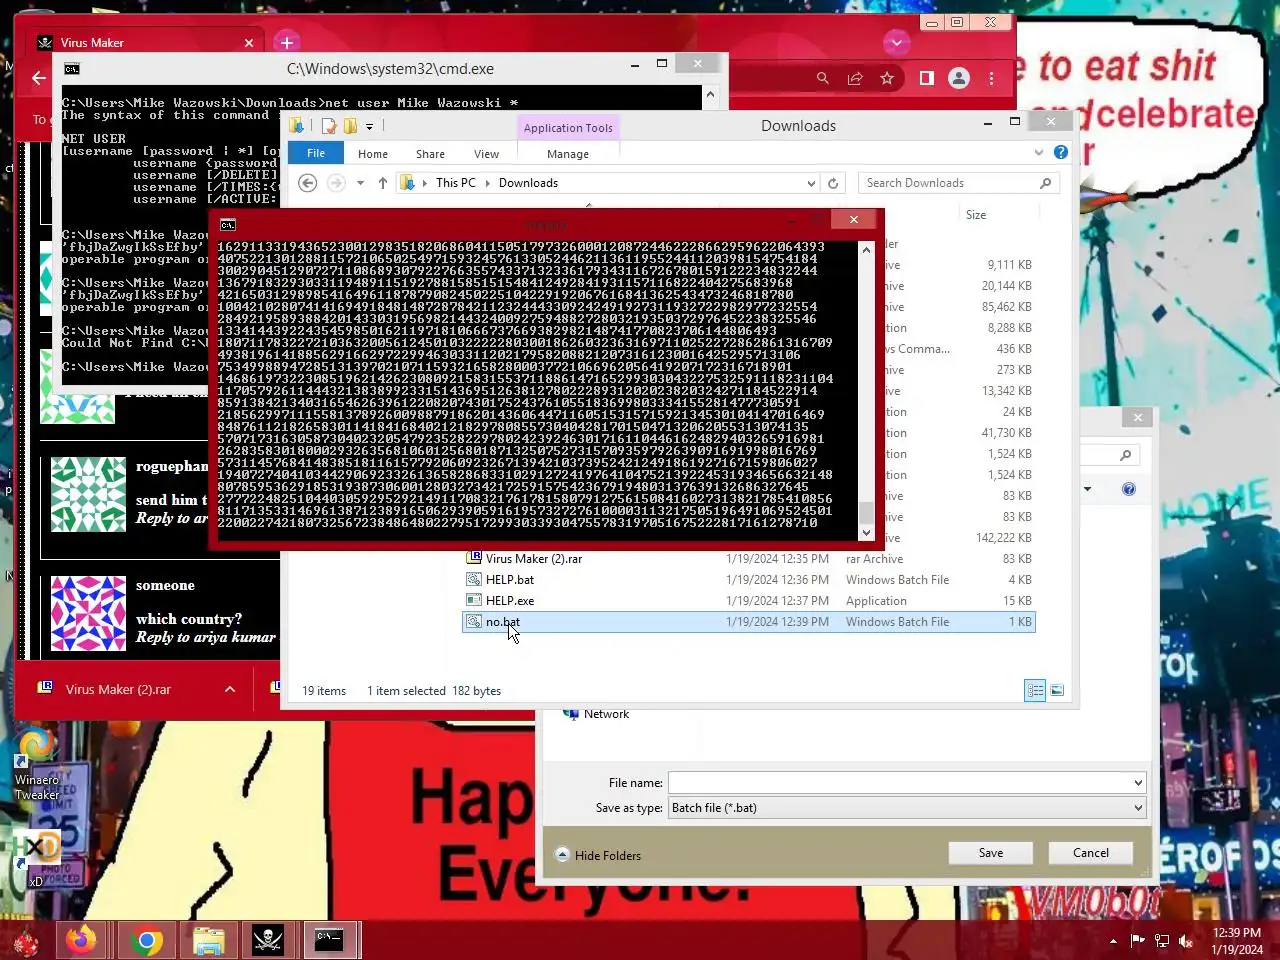Screen dimensions: 1280x960
Task: Click the Size column header
Action: (x=976, y=215)
